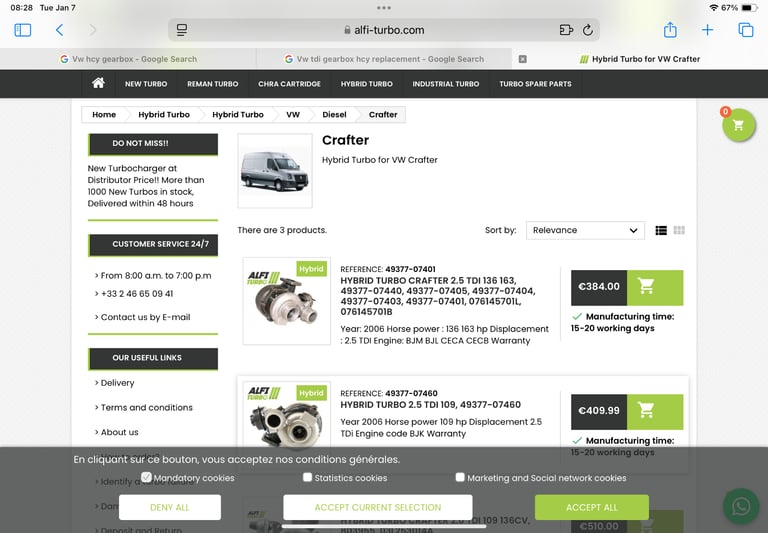Click DENY ALL cookies button

(x=169, y=507)
